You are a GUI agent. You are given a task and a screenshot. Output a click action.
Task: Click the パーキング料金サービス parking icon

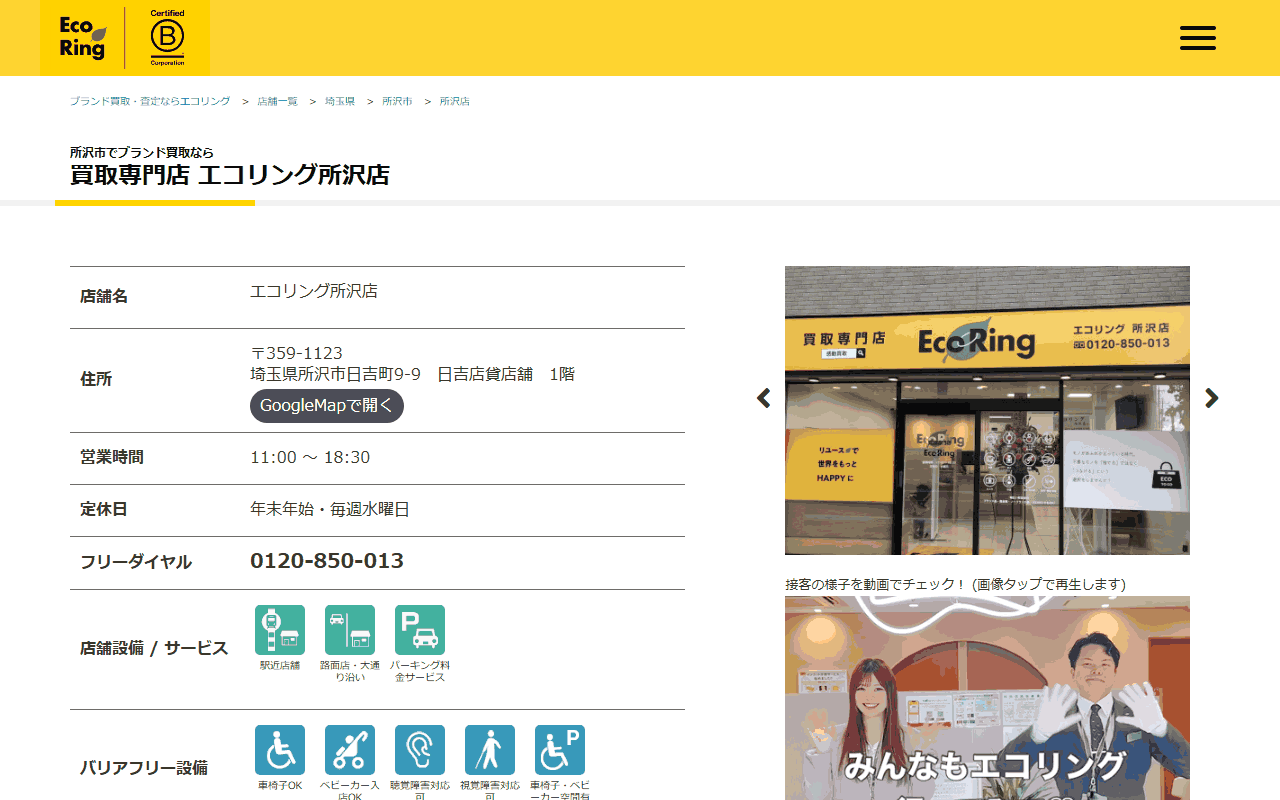[x=420, y=630]
